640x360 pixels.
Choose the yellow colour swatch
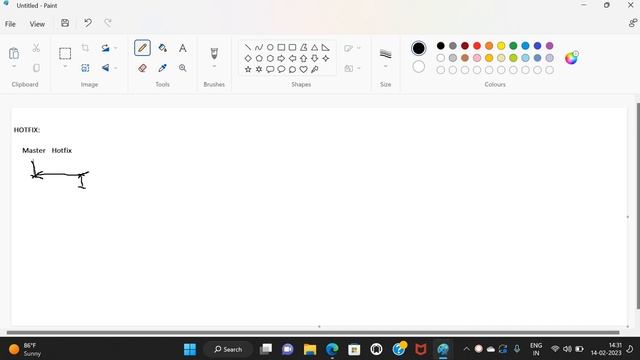point(501,46)
